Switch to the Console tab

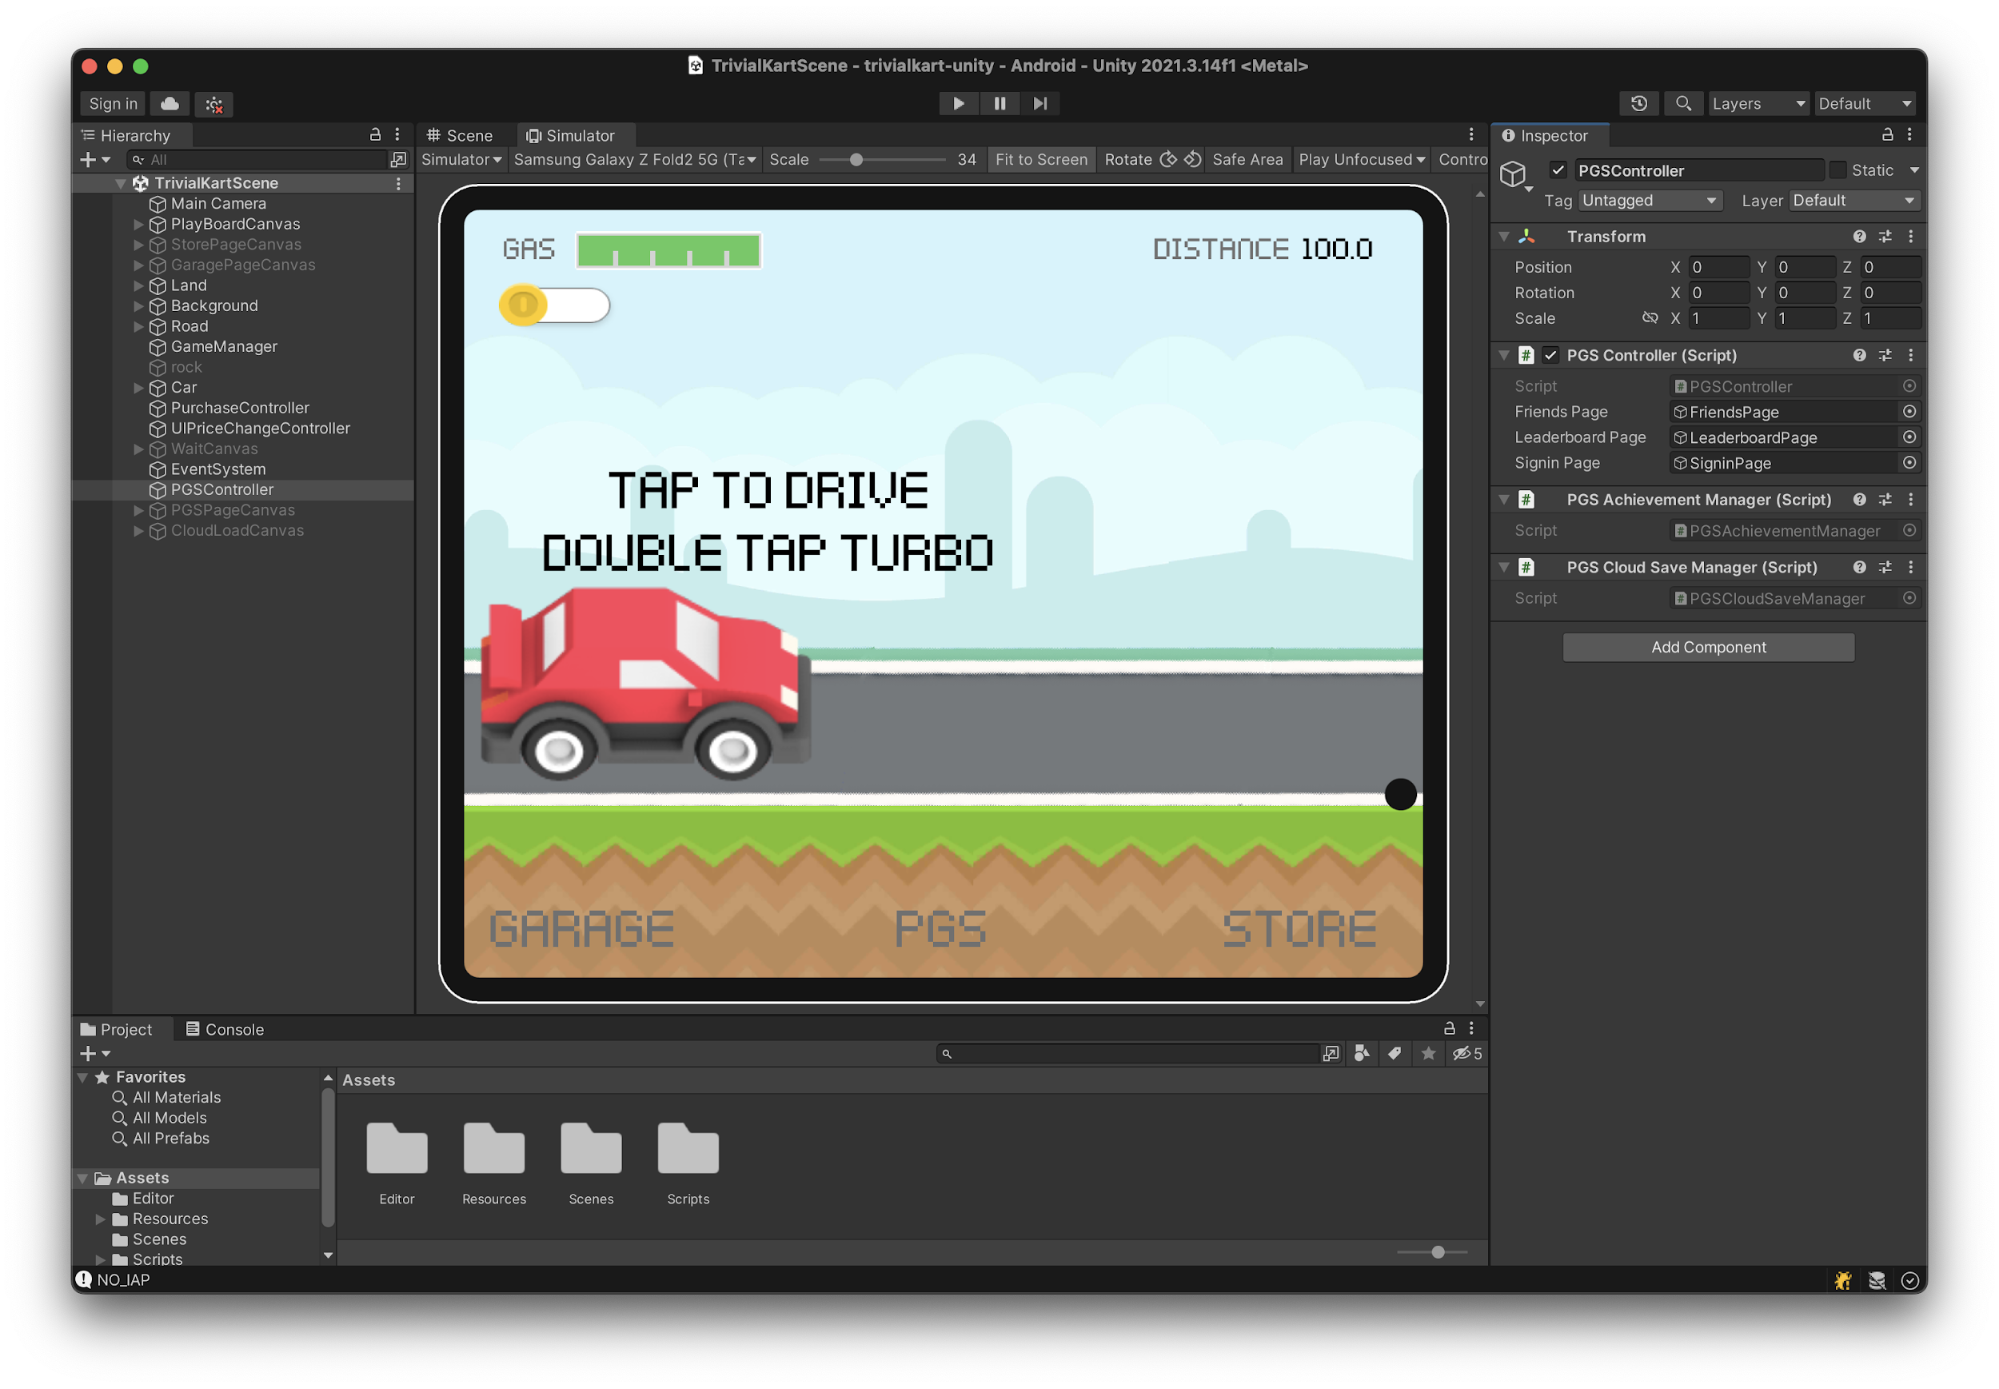click(x=225, y=1029)
